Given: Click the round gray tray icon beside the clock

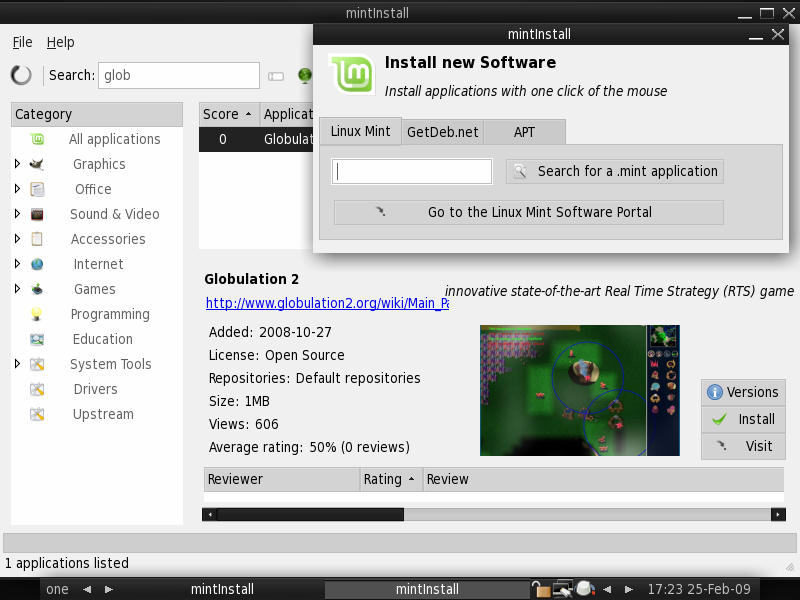Looking at the screenshot, I should (585, 588).
